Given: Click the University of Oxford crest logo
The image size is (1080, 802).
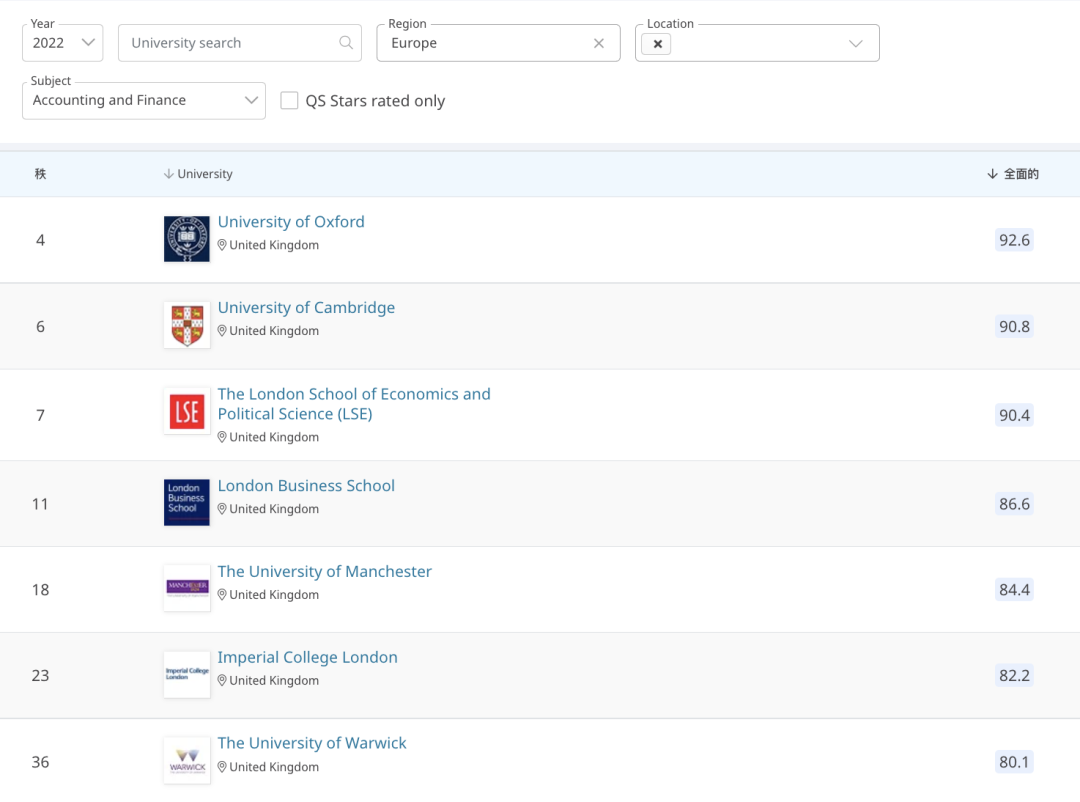Looking at the screenshot, I should pos(187,239).
